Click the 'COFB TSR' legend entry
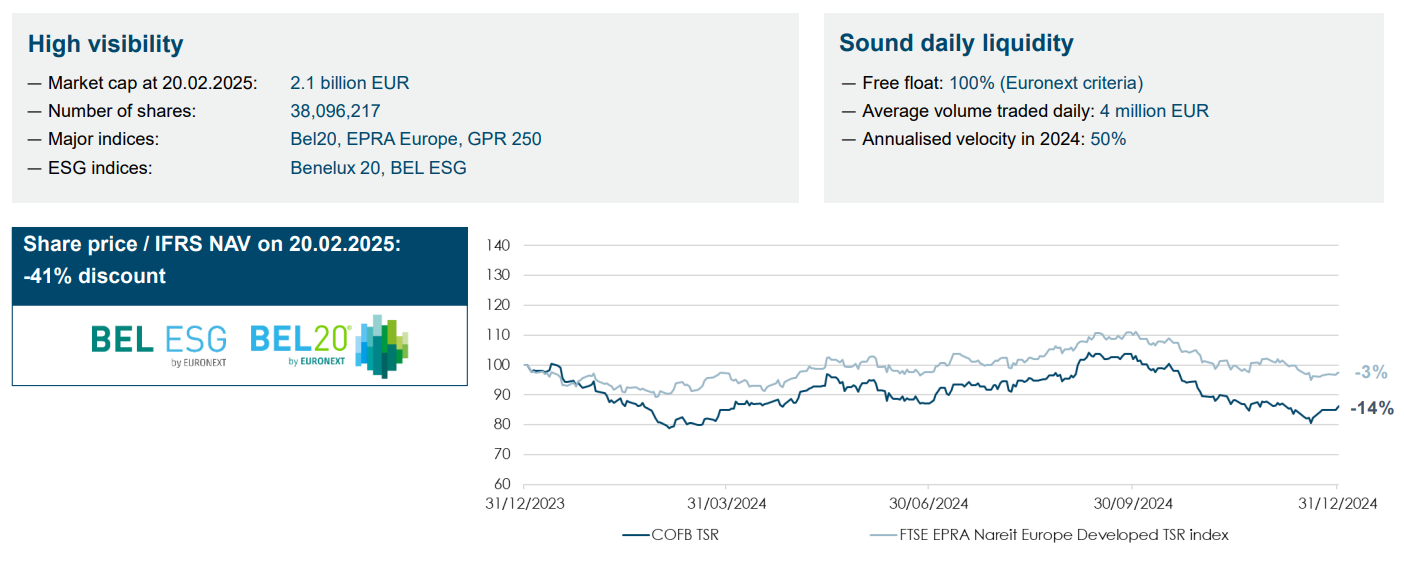 pos(670,535)
